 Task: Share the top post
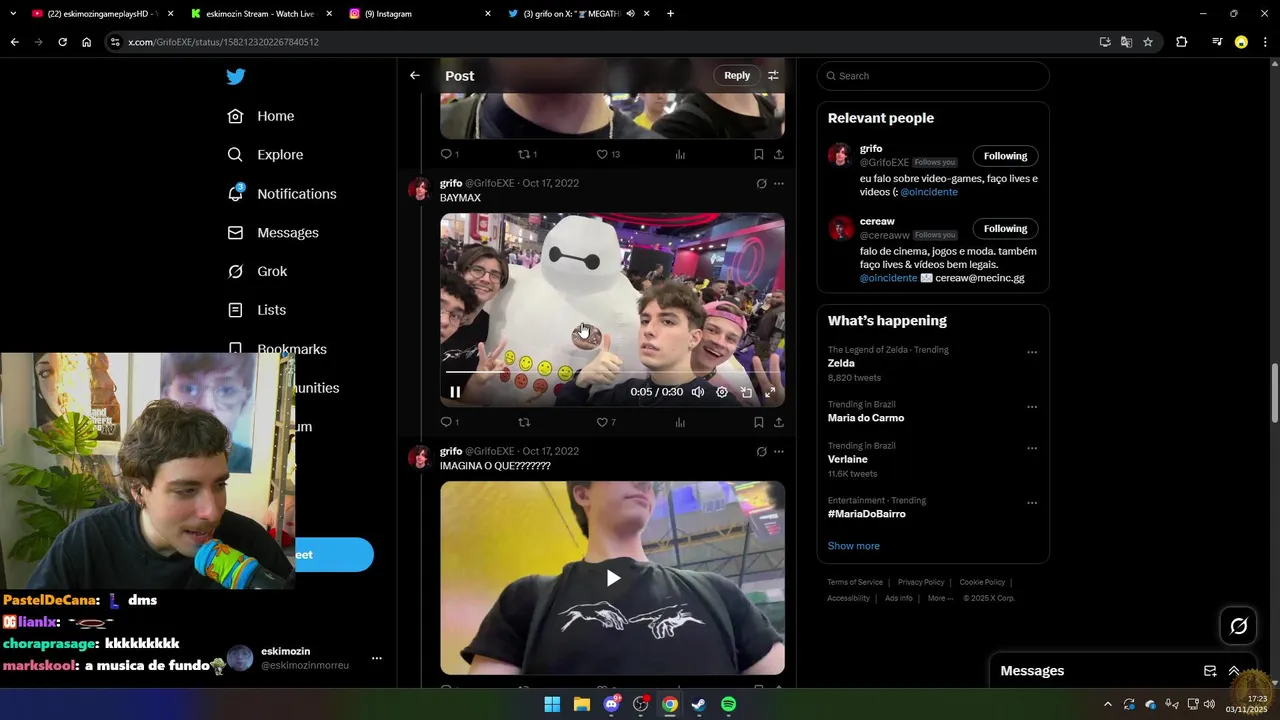[x=778, y=154]
